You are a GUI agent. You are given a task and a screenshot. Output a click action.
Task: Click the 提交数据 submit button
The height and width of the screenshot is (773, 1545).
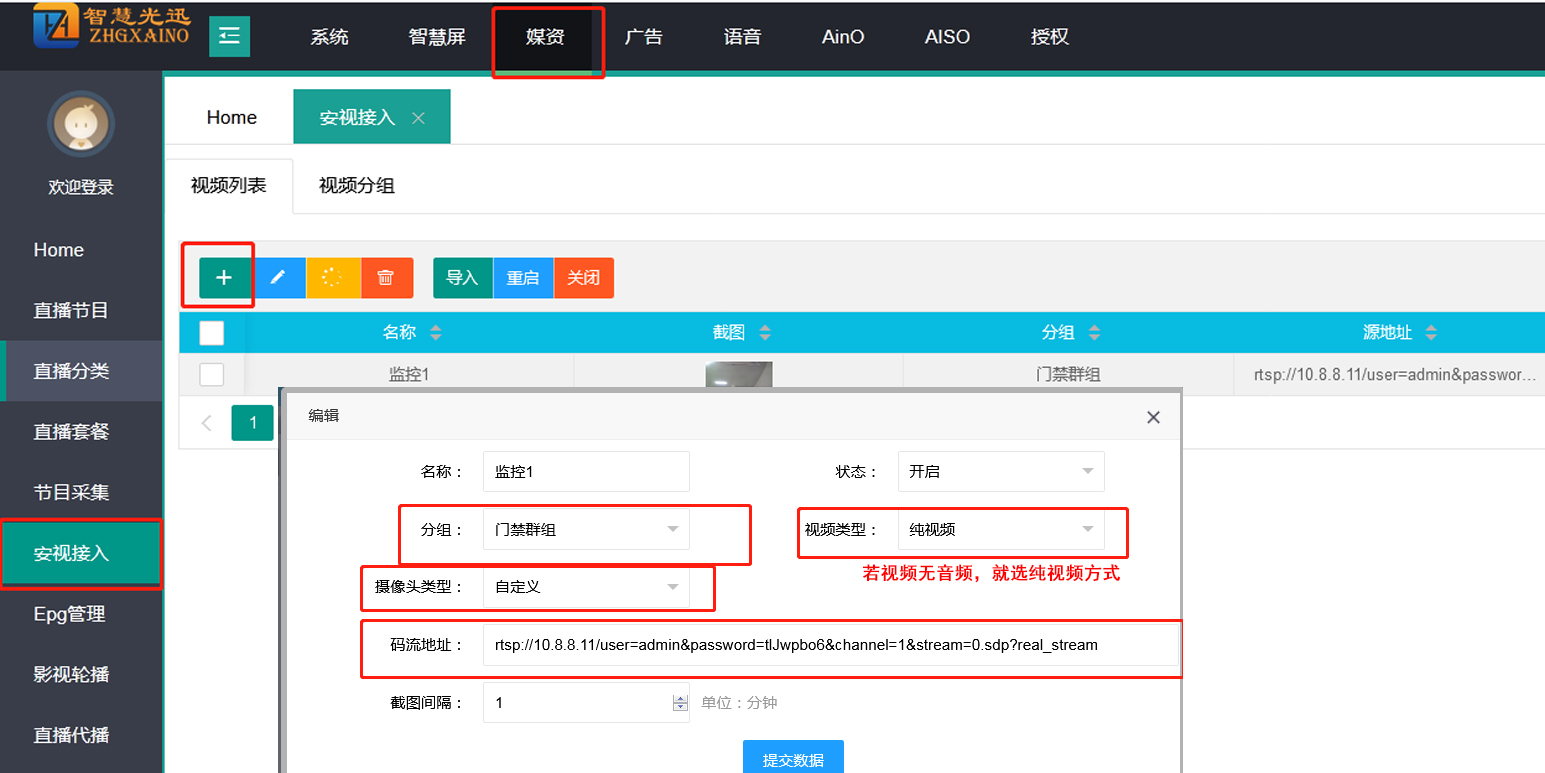pos(793,759)
